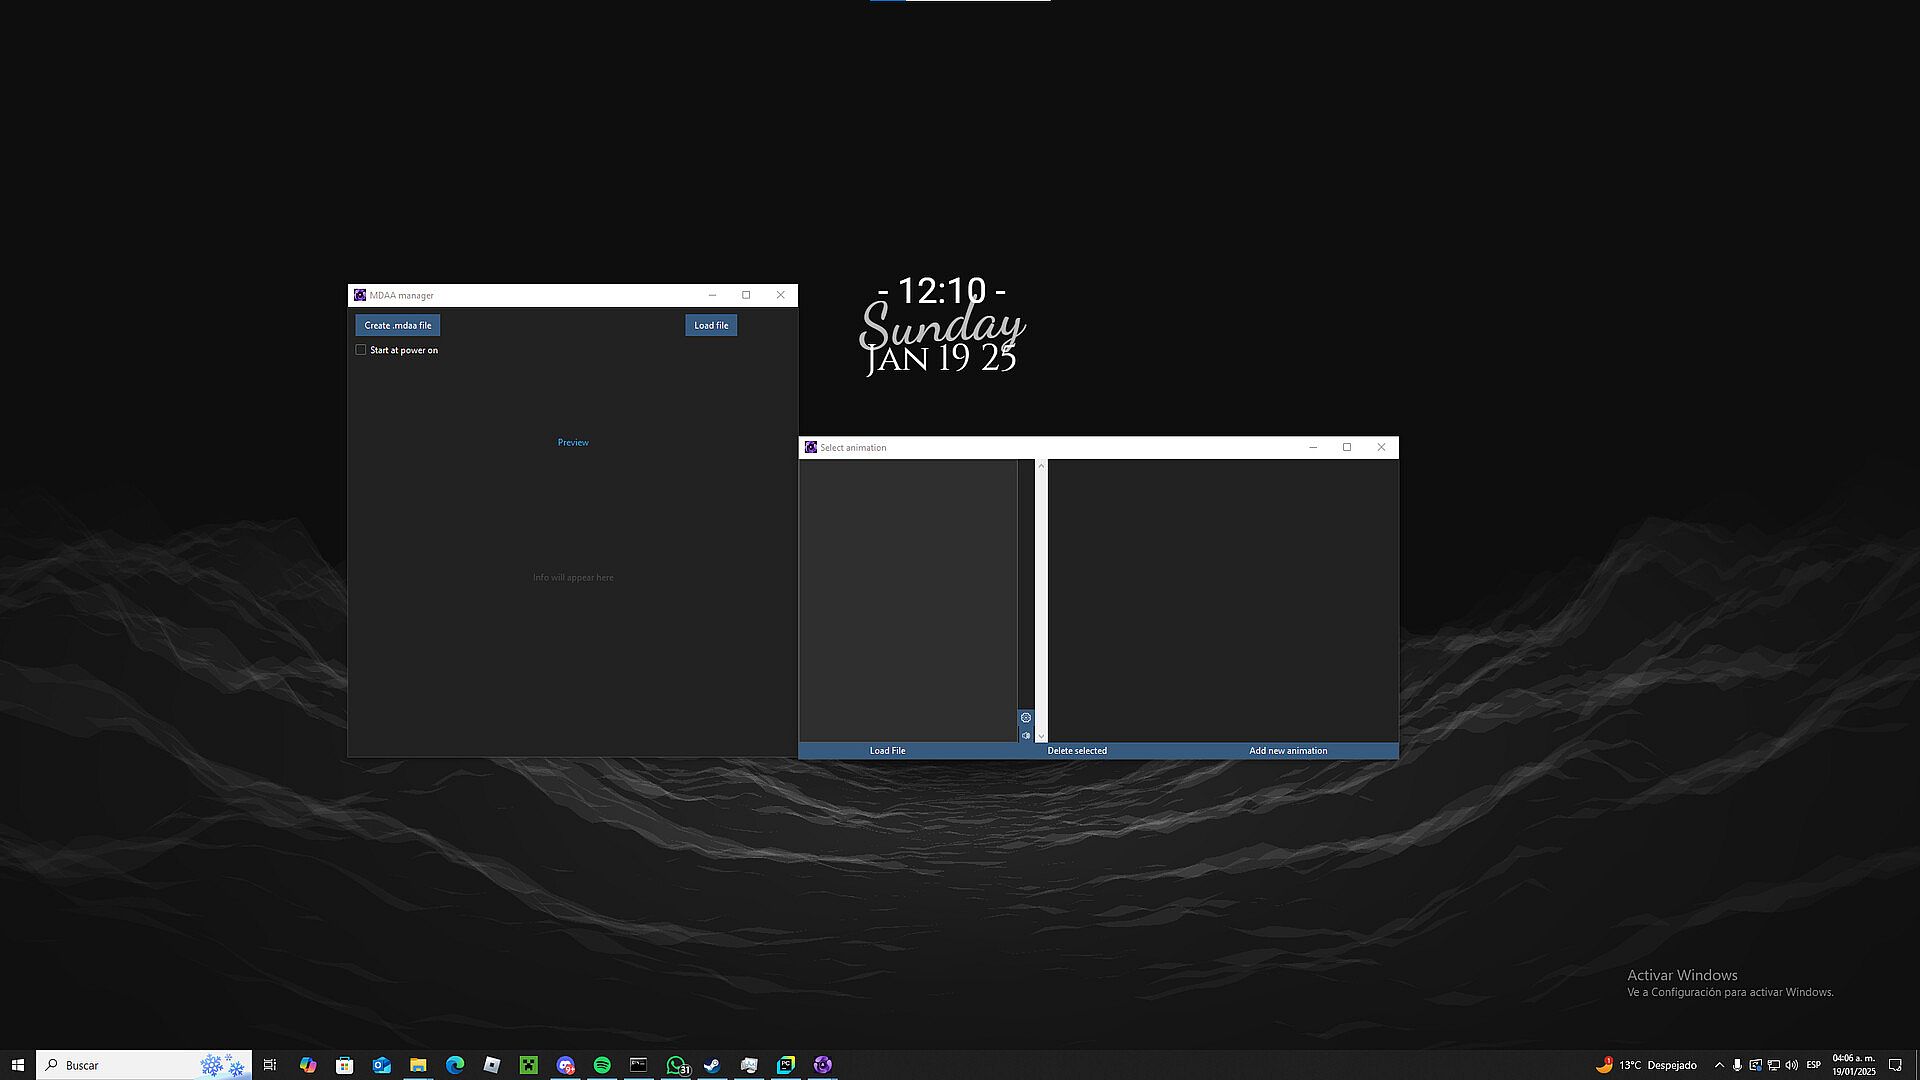Screen dimensions: 1920x1080
Task: Click the speaker sound icon in Select animation
Action: (x=1025, y=736)
